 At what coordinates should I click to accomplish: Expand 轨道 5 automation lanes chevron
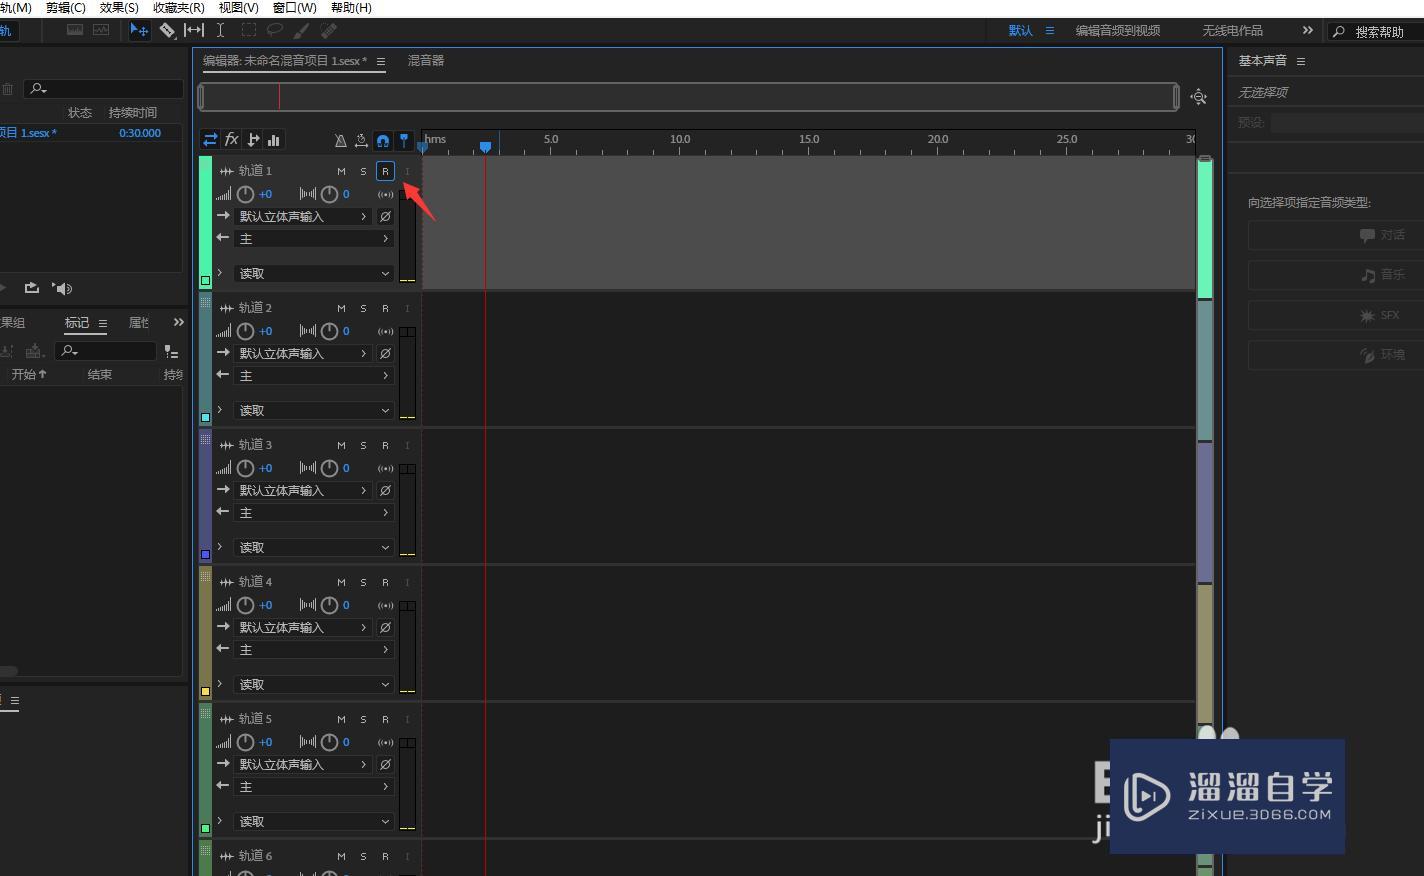point(220,820)
